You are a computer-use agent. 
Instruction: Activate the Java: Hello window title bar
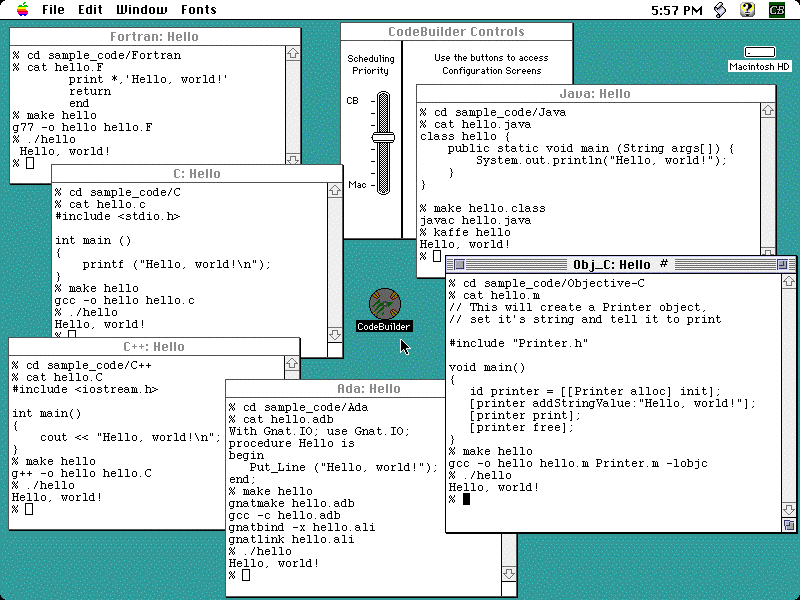(595, 93)
